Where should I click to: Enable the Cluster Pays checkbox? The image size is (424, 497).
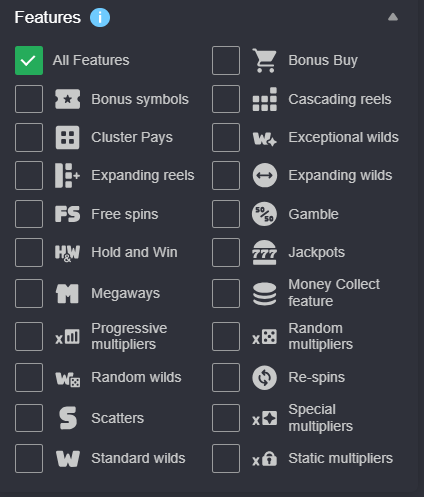click(29, 137)
